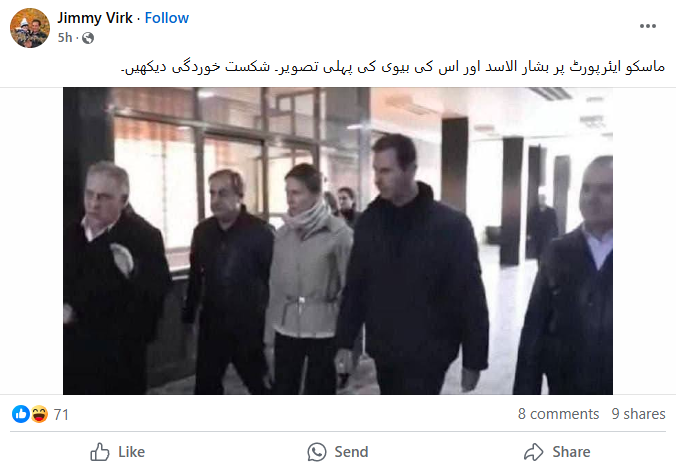Show who reacted via the 71 count
676x462 pixels.
tap(61, 415)
